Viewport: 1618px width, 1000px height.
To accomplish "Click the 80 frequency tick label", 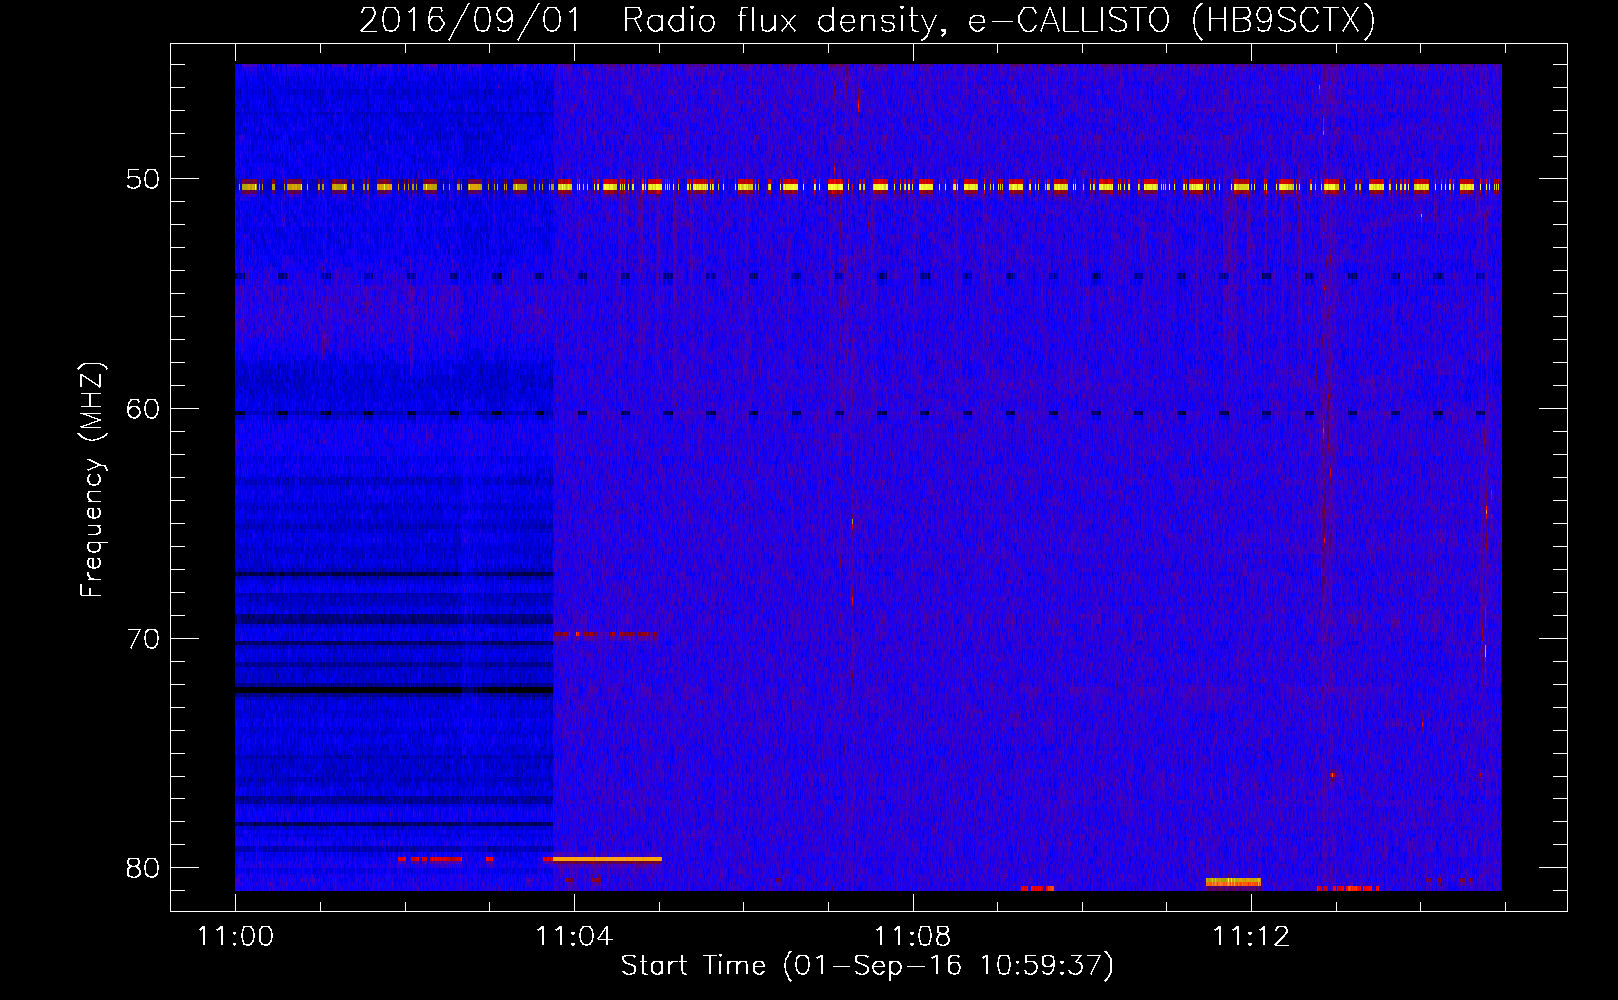I will [143, 868].
